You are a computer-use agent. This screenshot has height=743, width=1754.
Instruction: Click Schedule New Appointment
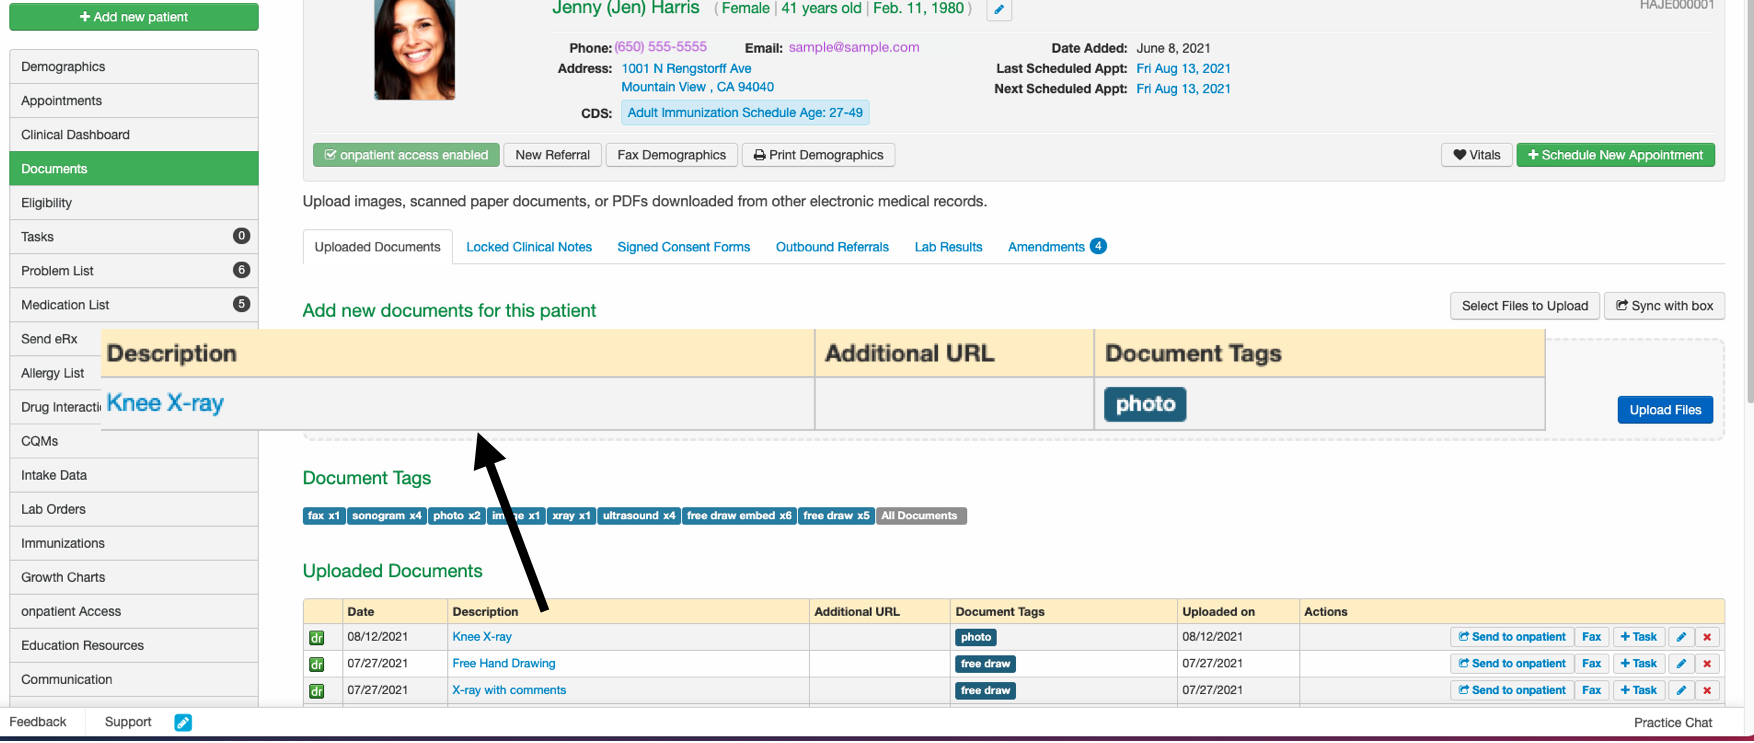[1615, 155]
